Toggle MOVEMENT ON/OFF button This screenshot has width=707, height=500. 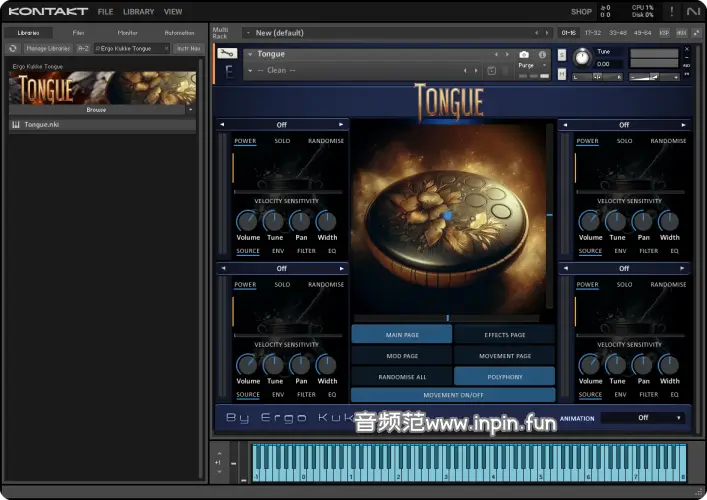click(x=453, y=395)
